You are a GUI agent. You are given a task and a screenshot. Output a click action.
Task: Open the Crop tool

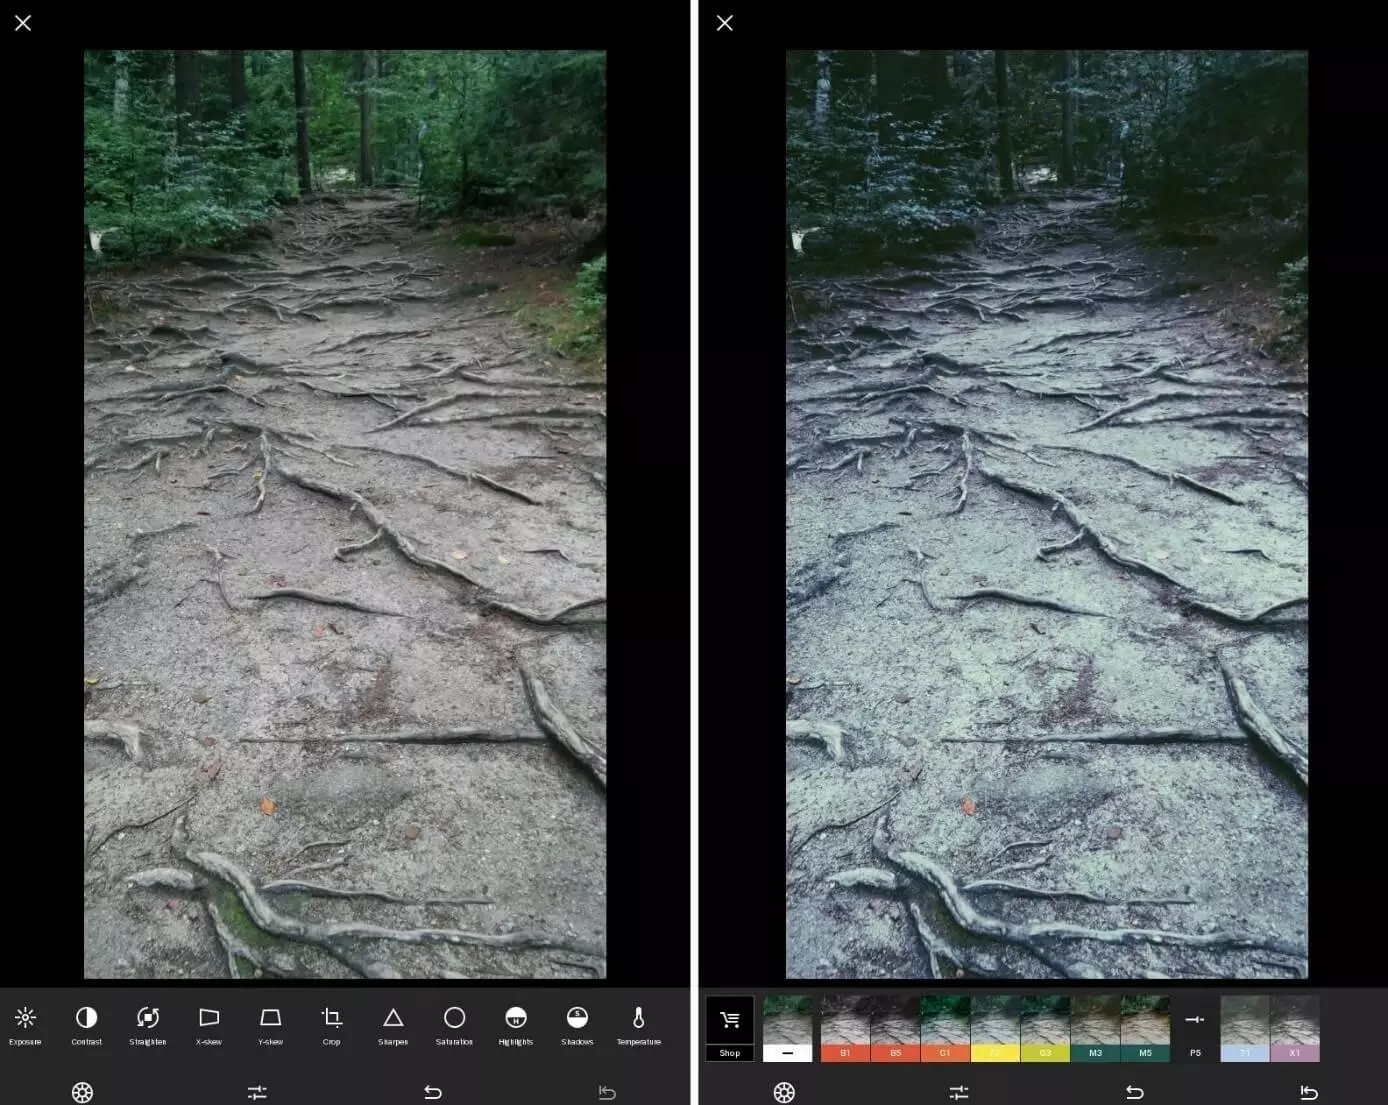[x=332, y=1024]
